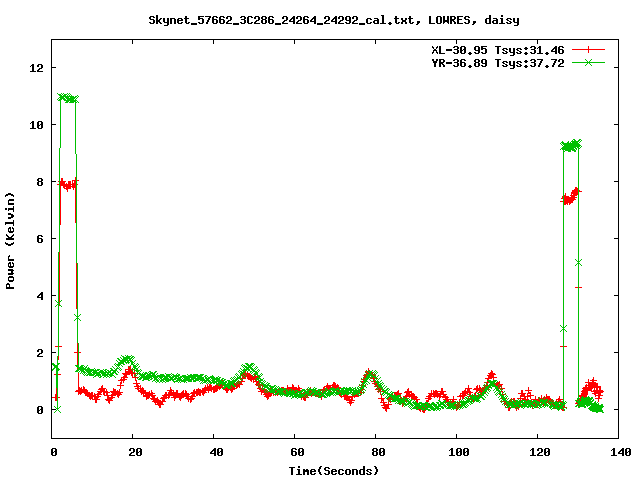Click the "Power (Kelvin)" y-axis label
The width and height of the screenshot is (640, 480).
click(x=10, y=241)
